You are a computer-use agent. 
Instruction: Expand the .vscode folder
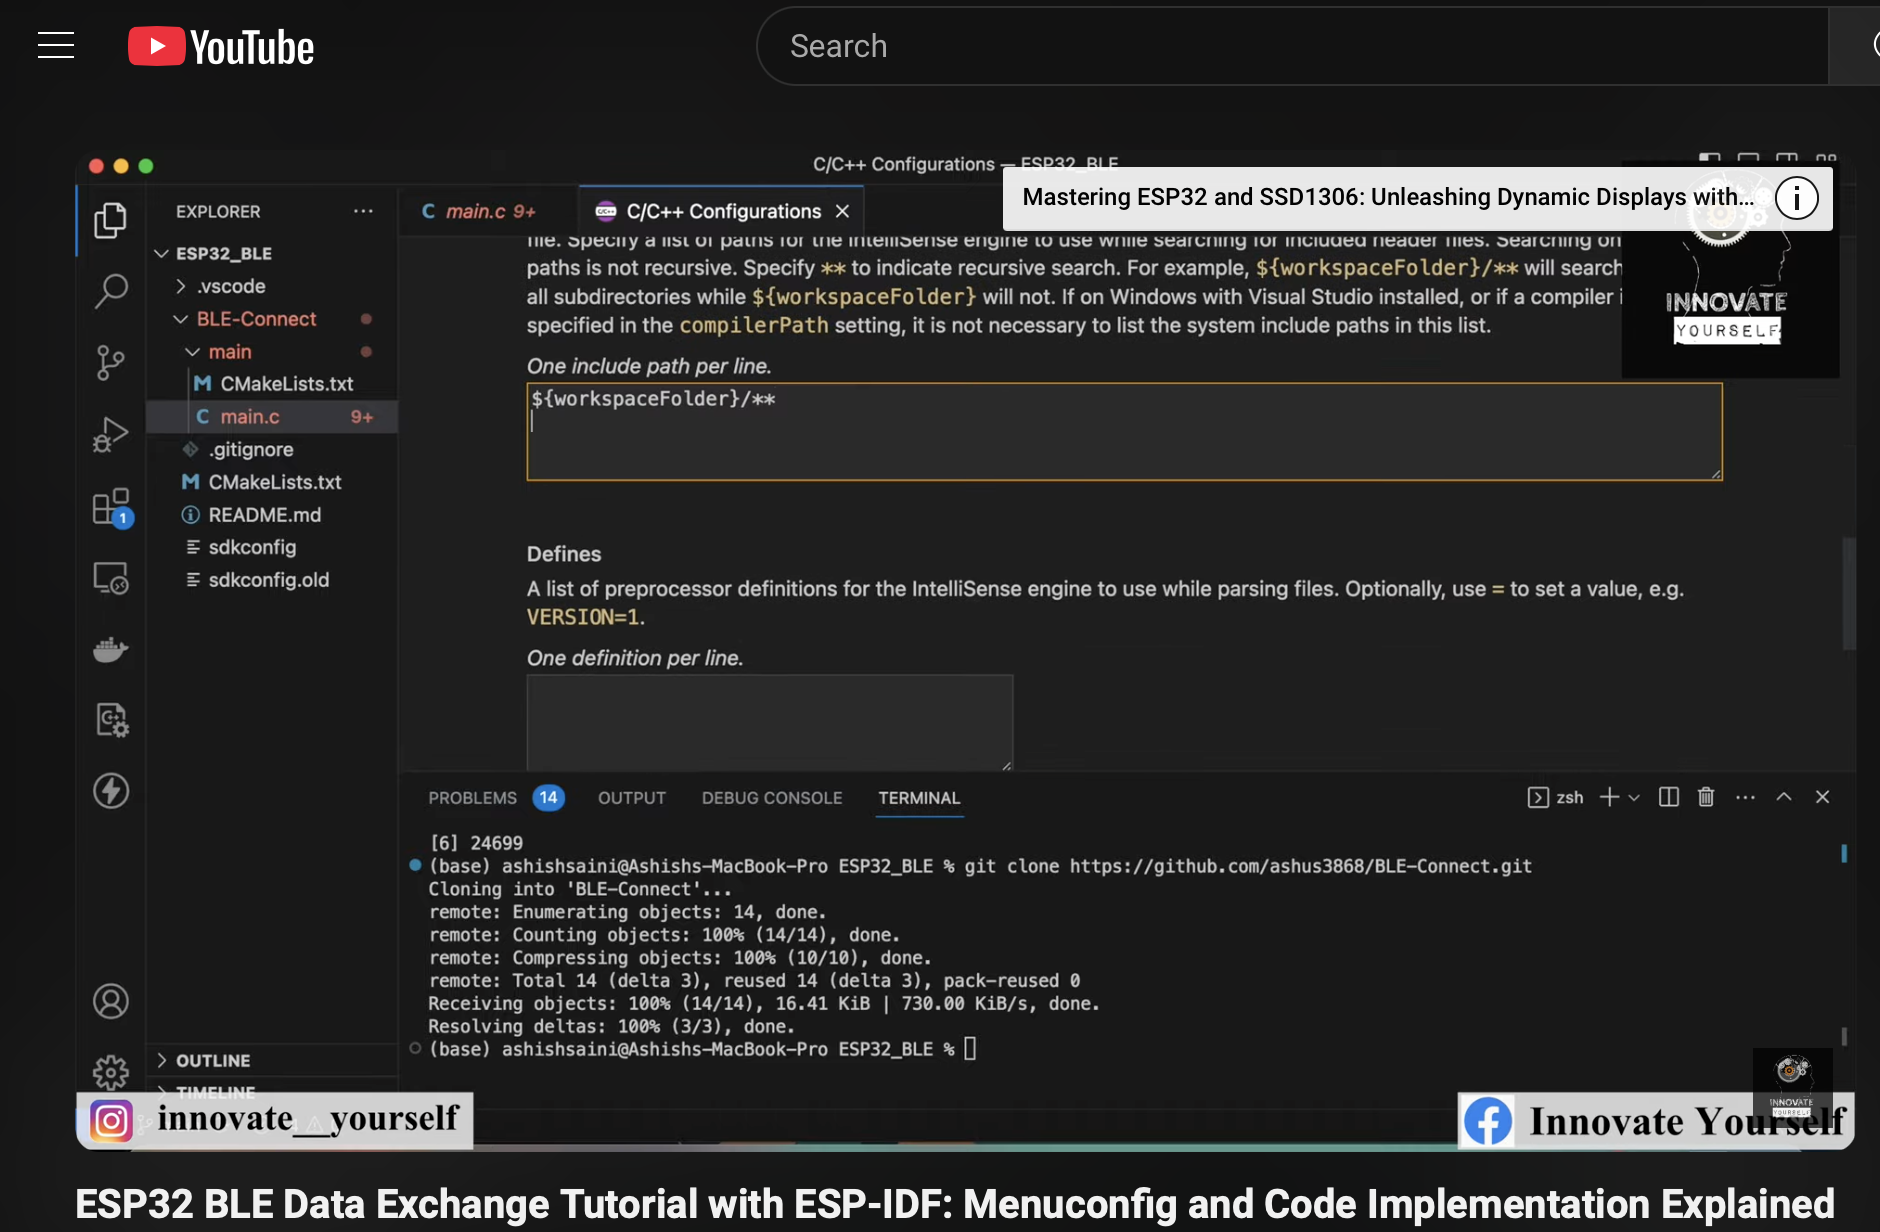tap(181, 286)
